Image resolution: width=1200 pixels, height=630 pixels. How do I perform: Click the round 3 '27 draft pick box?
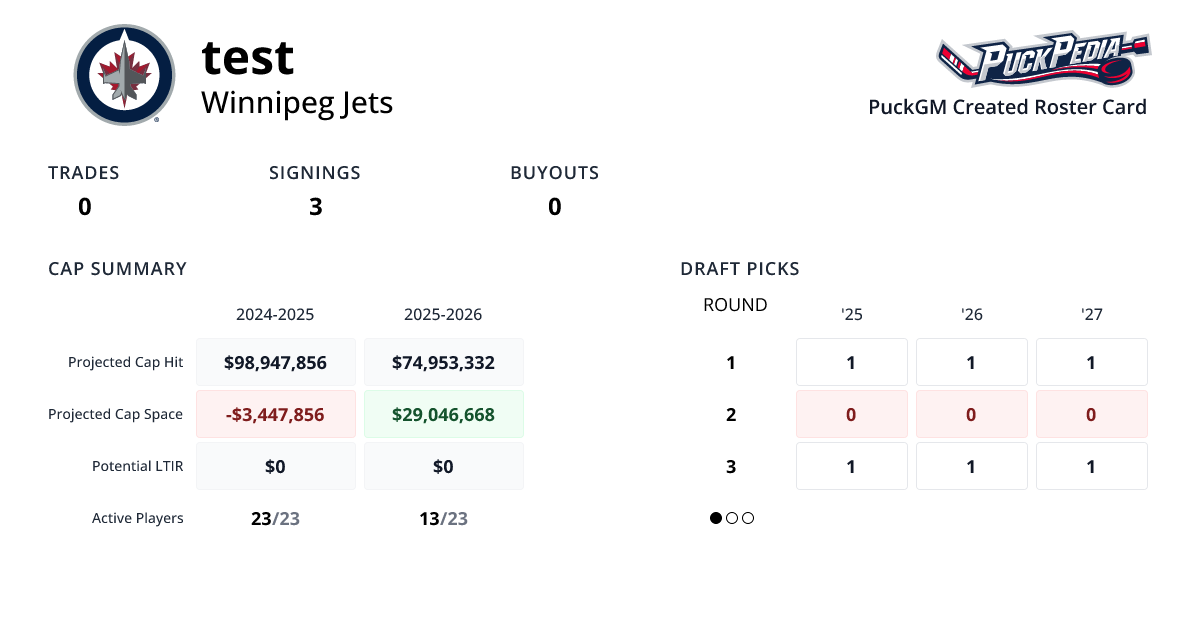1091,466
